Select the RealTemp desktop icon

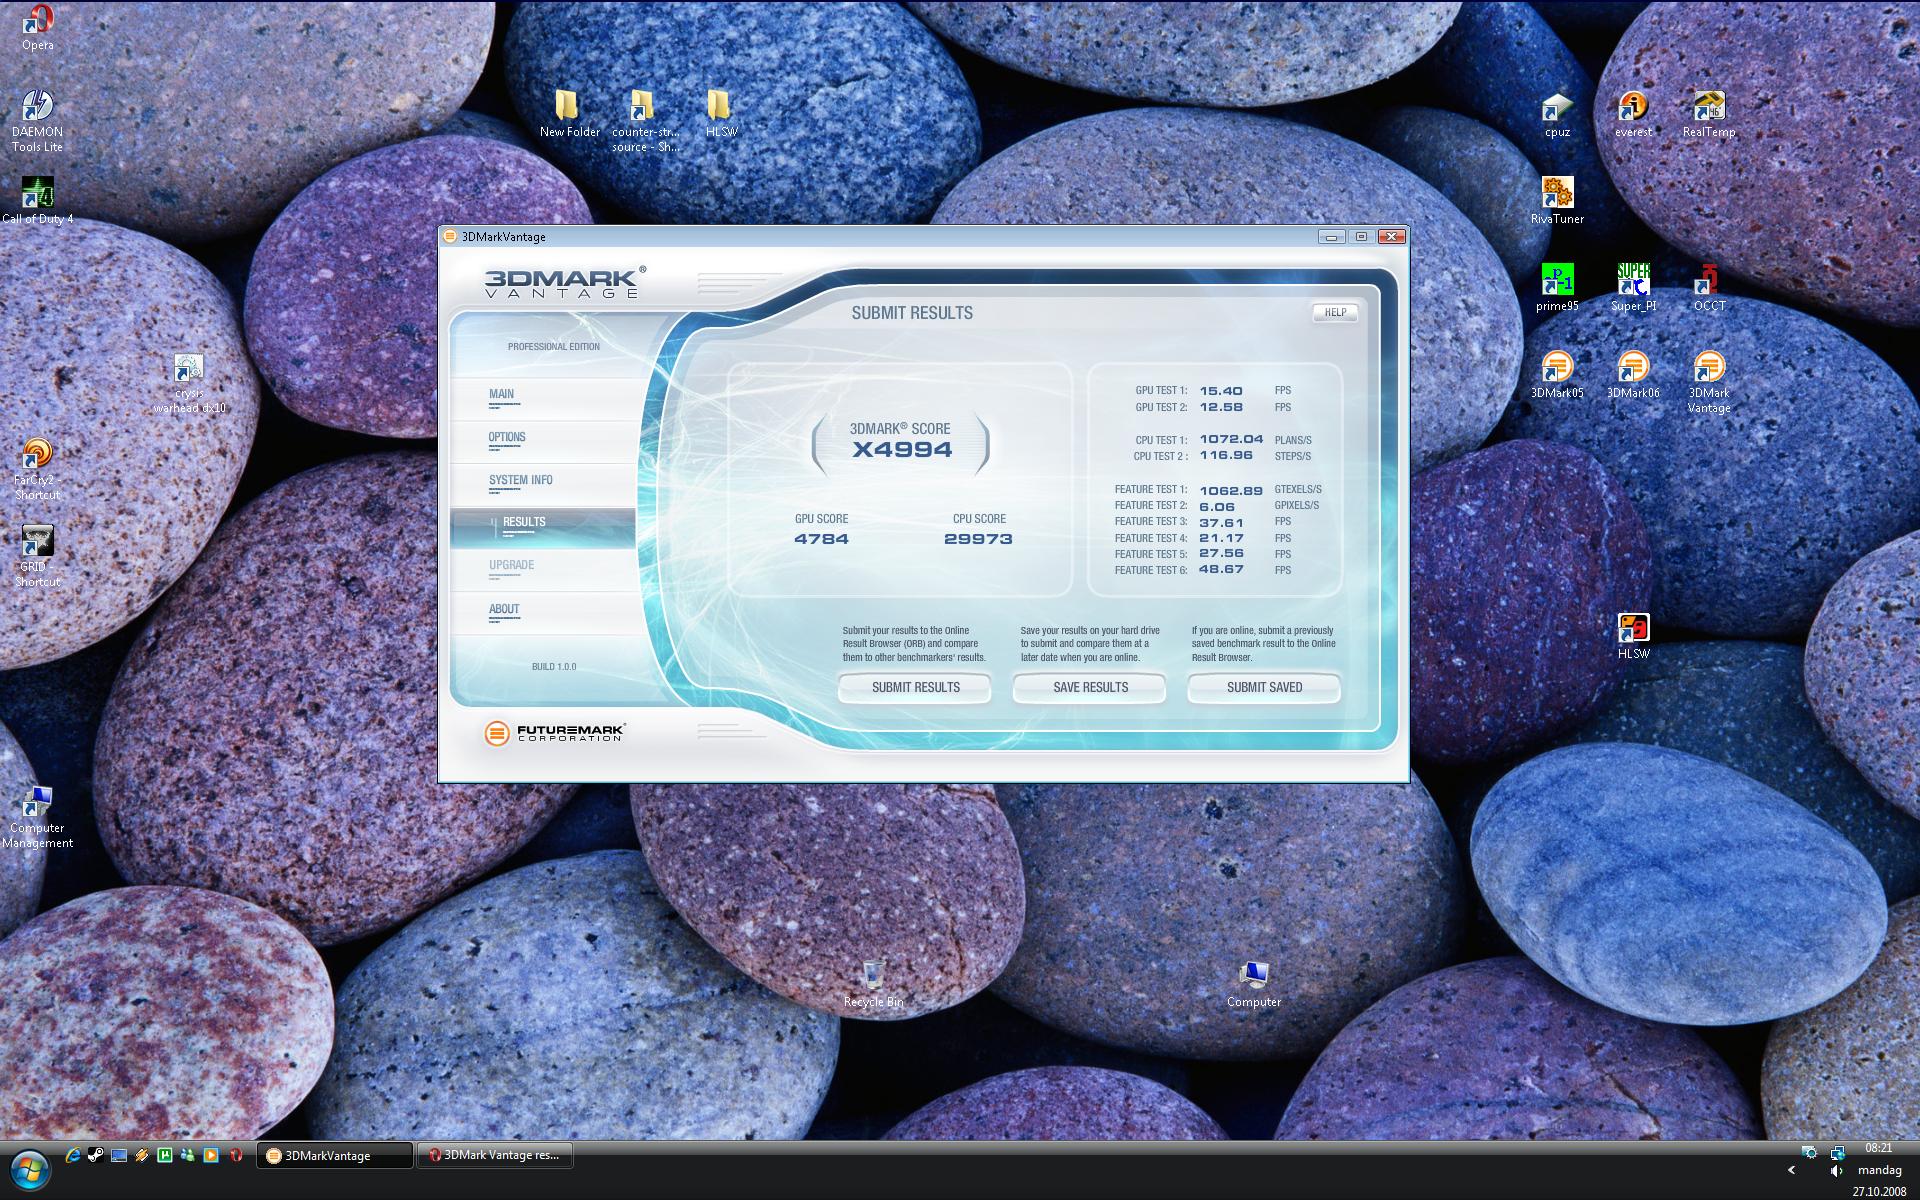[x=1709, y=113]
